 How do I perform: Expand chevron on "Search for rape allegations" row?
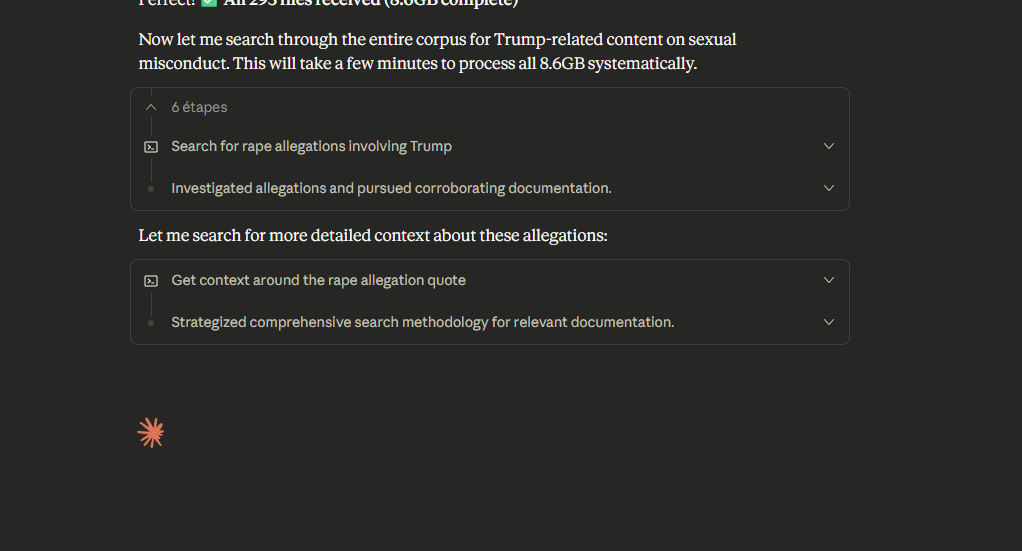click(828, 146)
